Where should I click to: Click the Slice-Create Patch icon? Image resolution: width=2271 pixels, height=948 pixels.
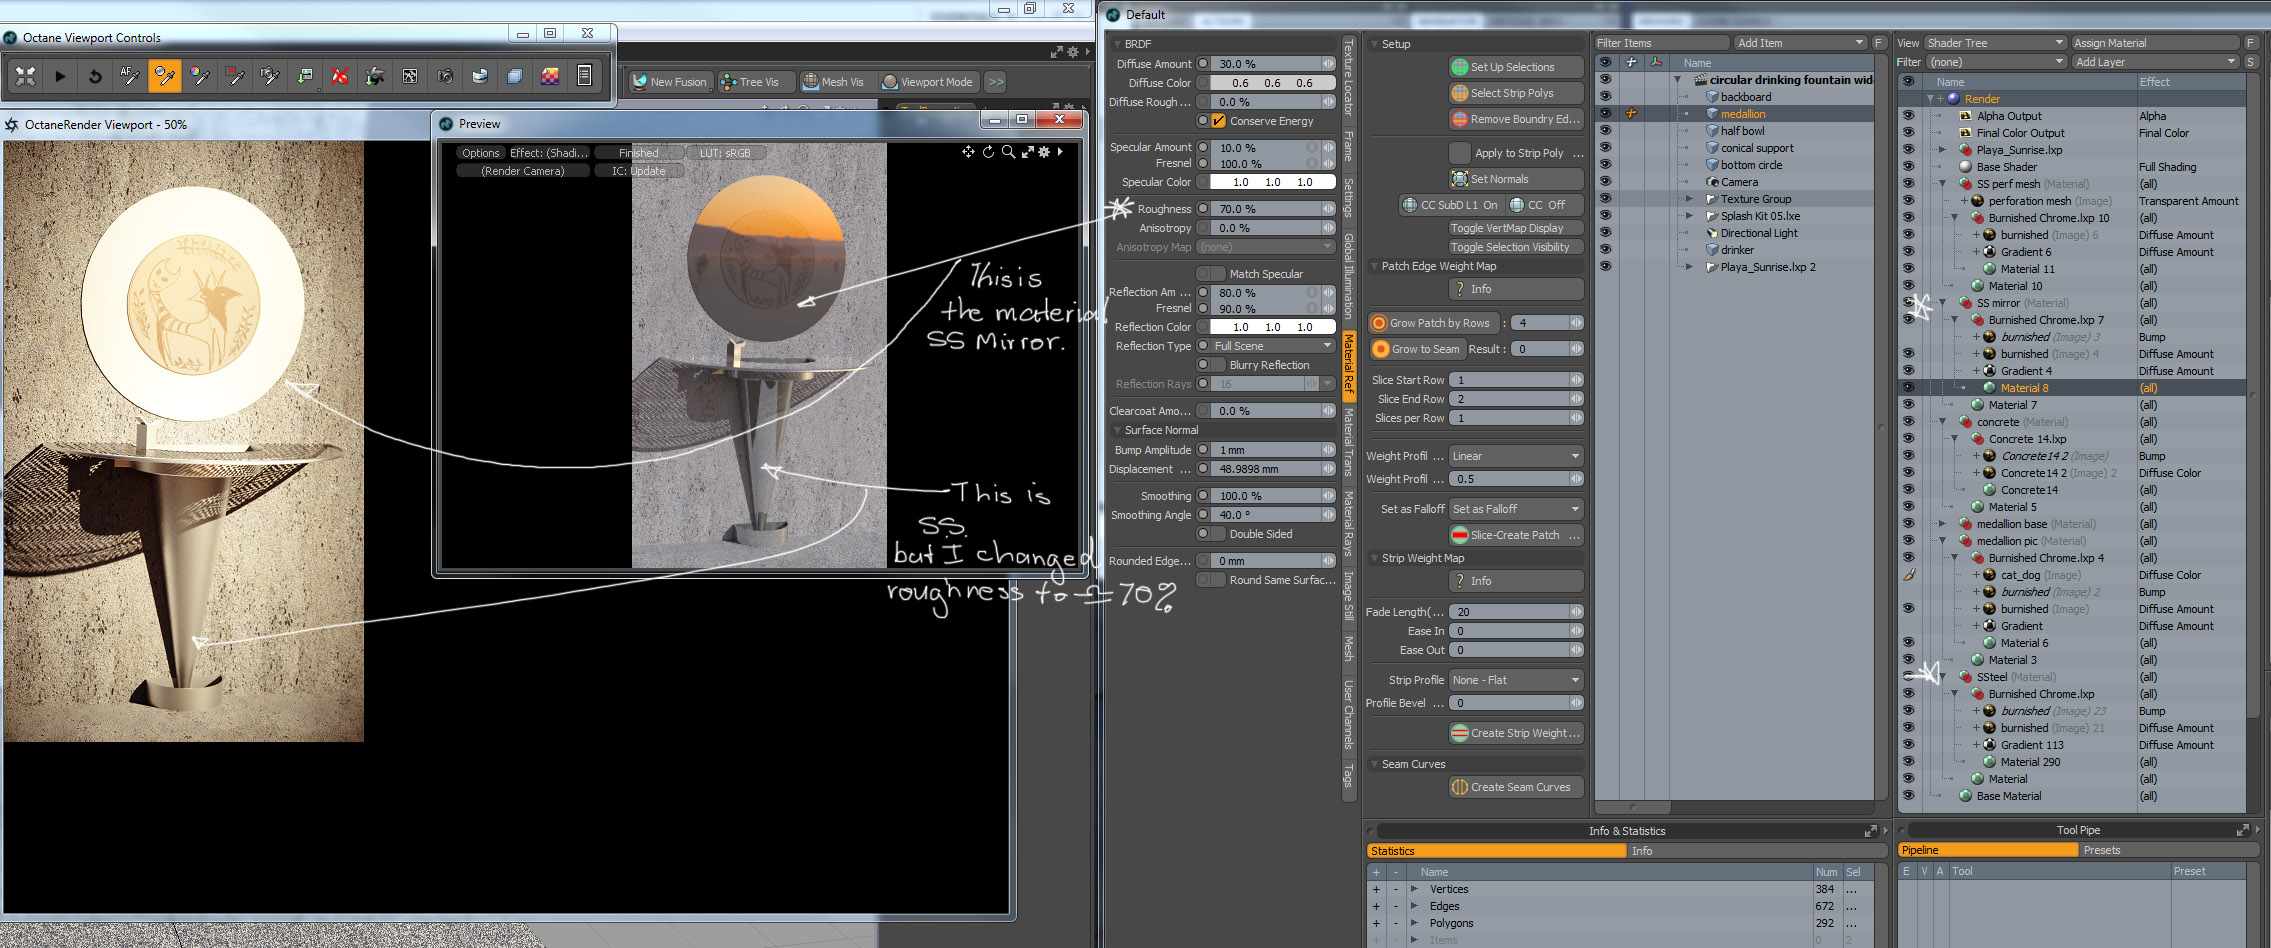point(1460,535)
